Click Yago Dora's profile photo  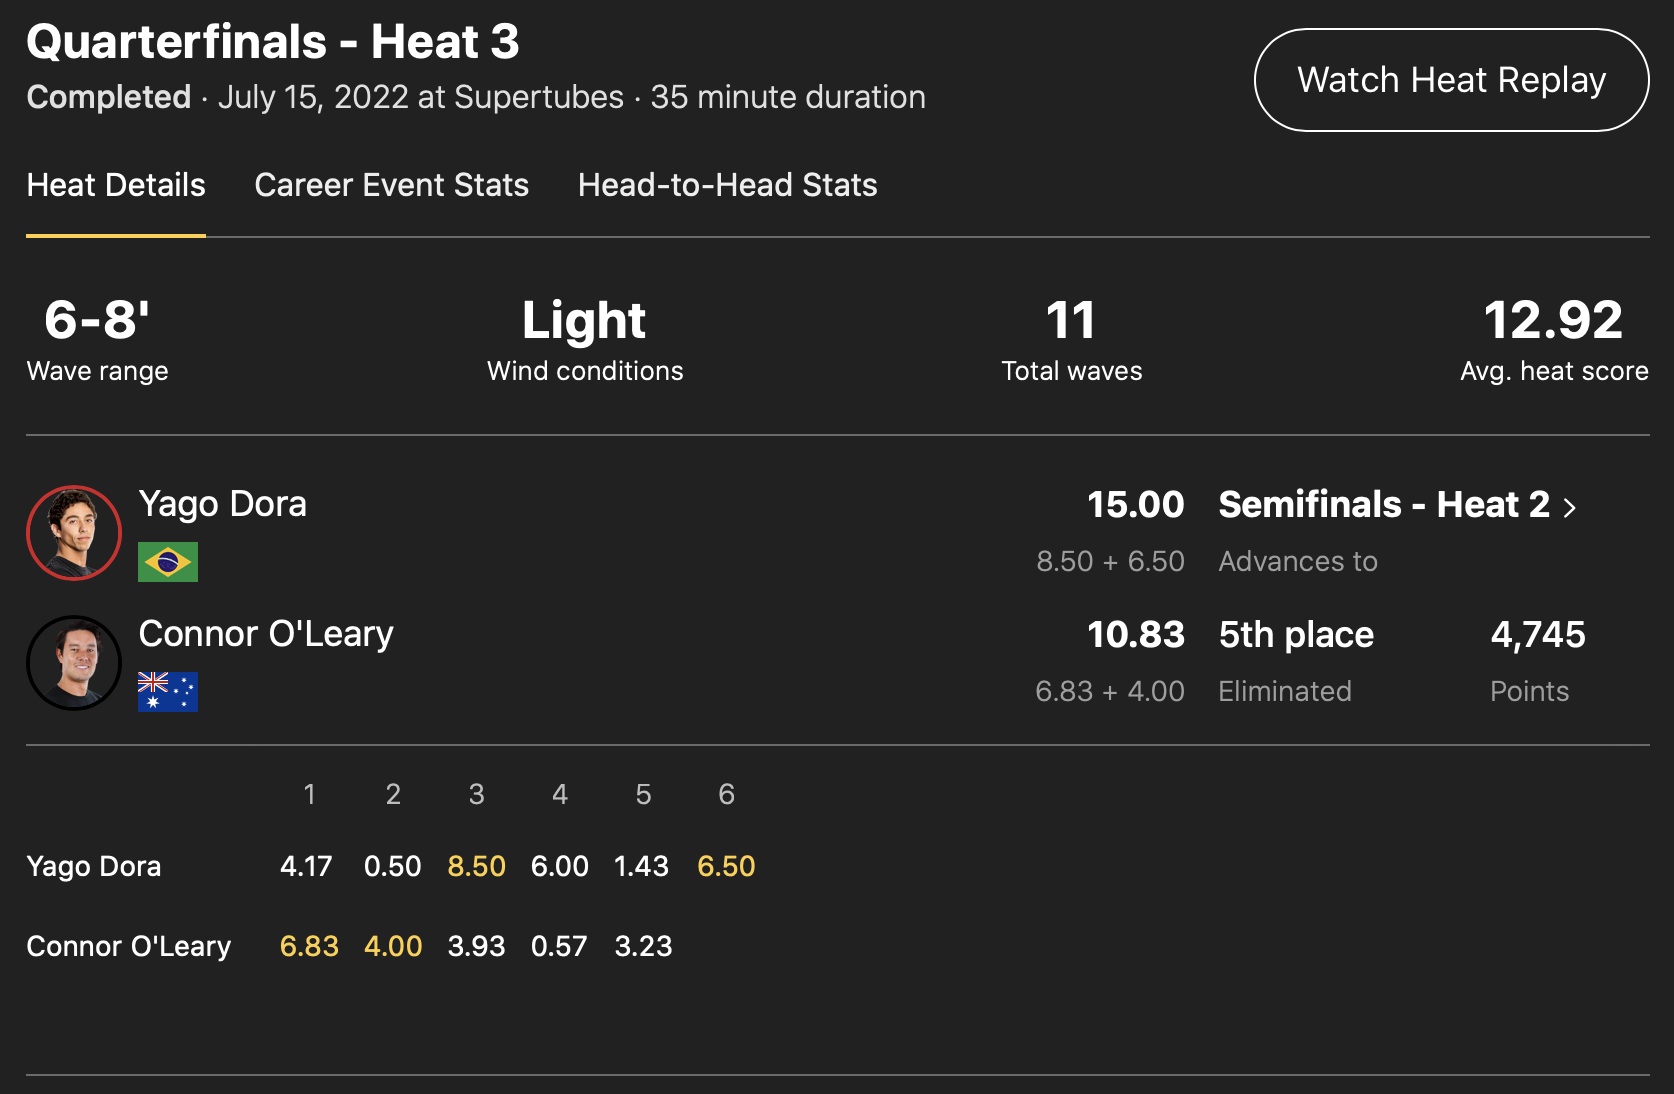pyautogui.click(x=74, y=533)
